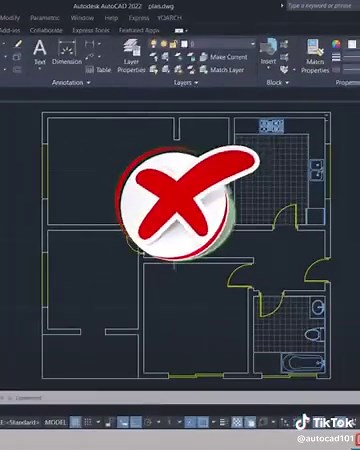Click the layer Freeze icon in second row
Screen dimensions: 360x450
point(178,57)
